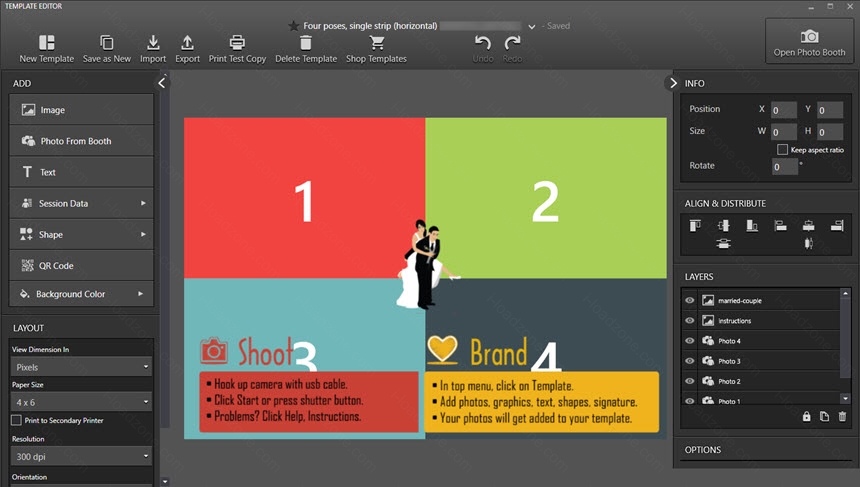Image resolution: width=860 pixels, height=487 pixels.
Task: Lock the selected layer
Action: pyautogui.click(x=806, y=417)
